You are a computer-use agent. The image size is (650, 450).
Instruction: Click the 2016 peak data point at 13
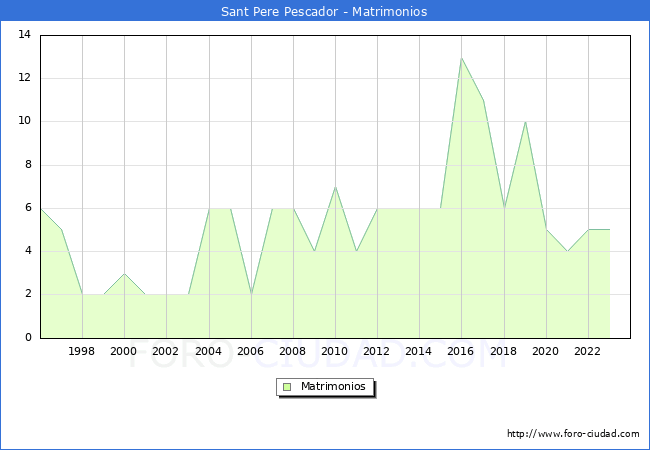click(x=461, y=58)
